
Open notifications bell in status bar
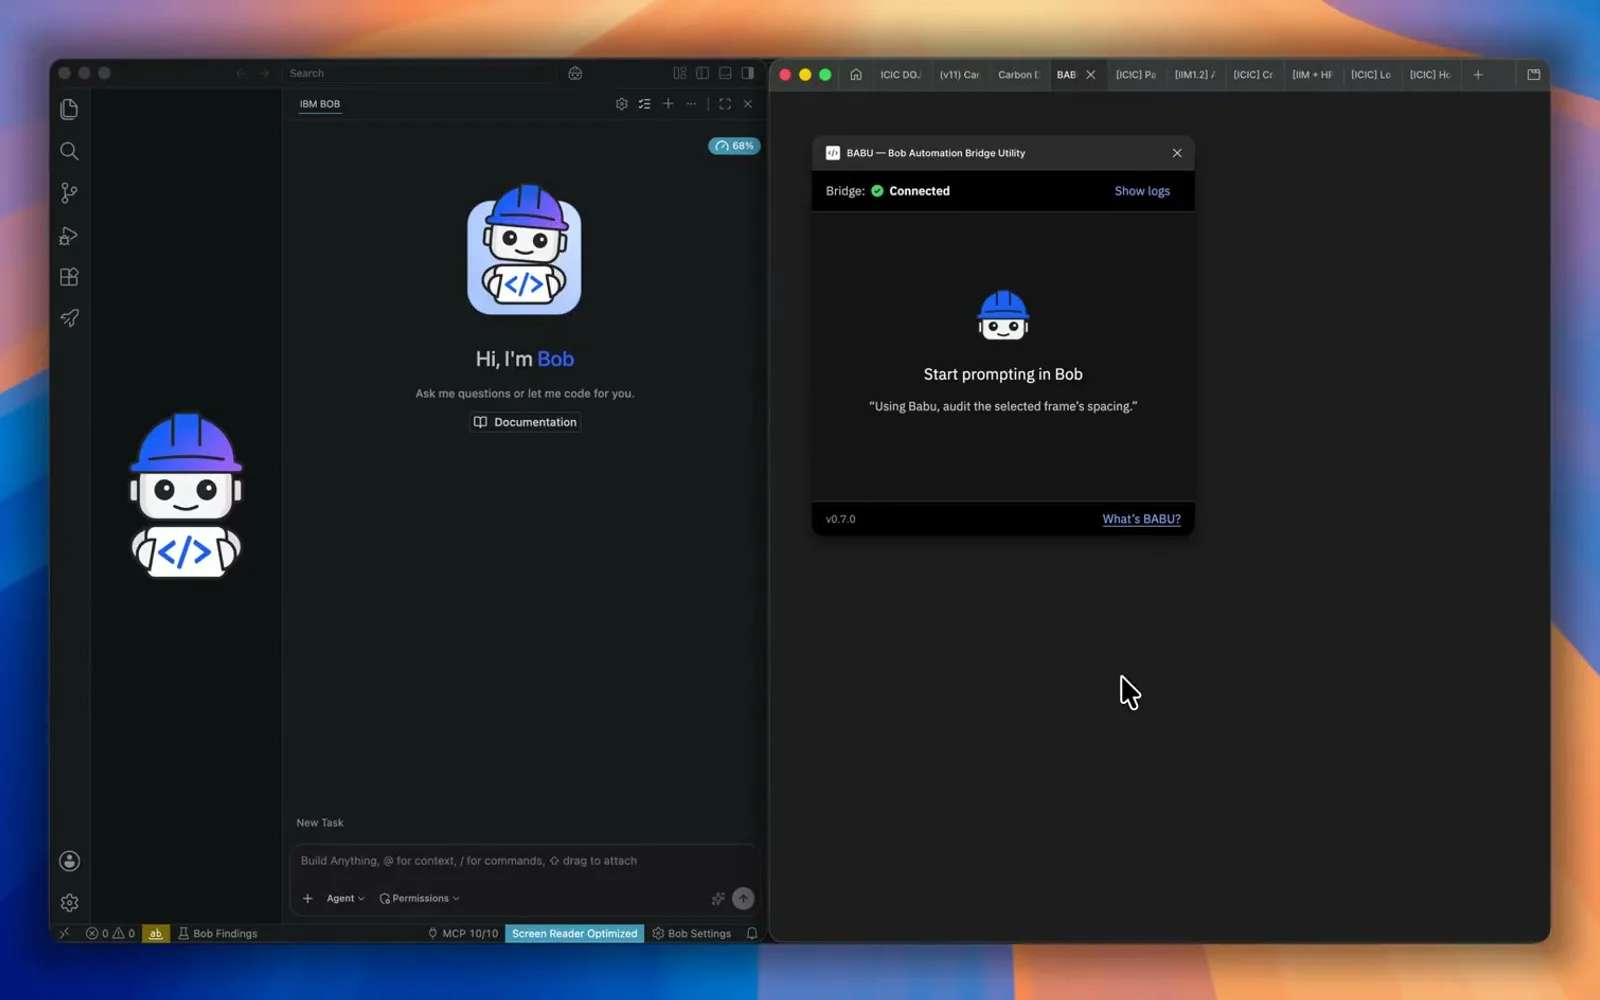[752, 933]
